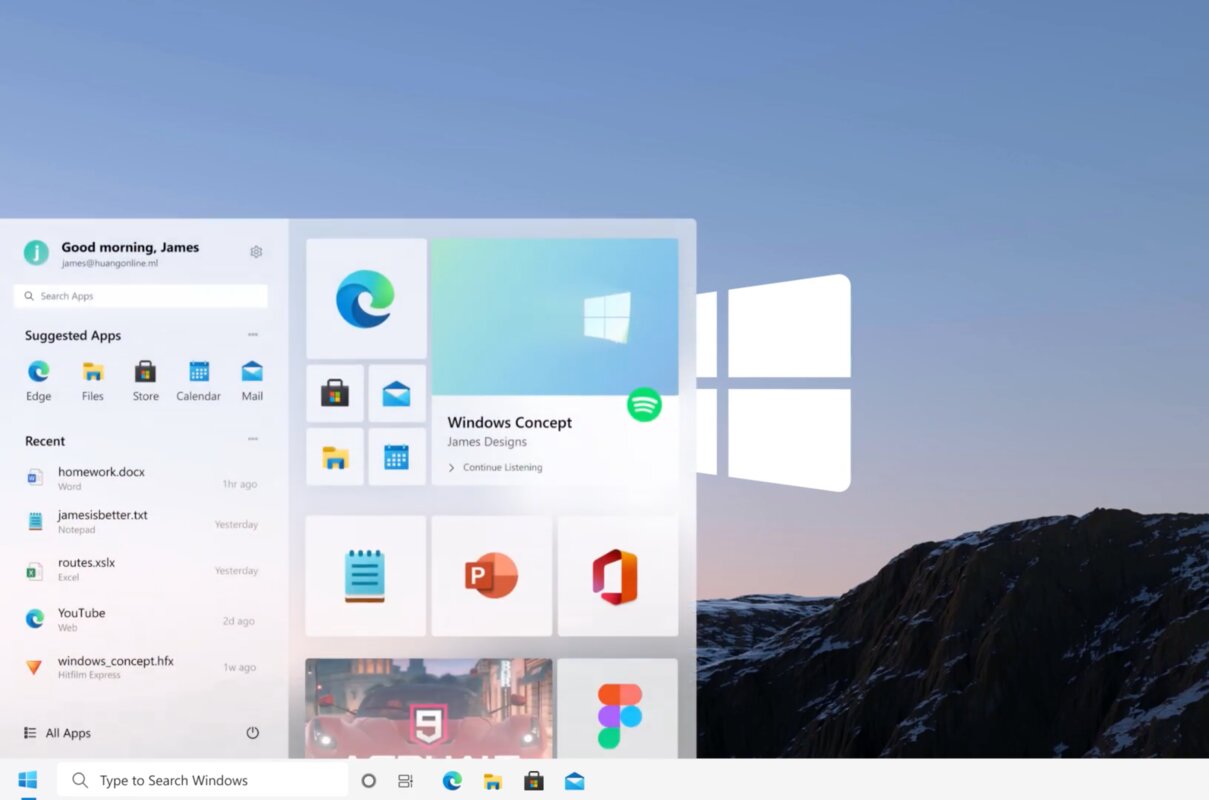The height and width of the screenshot is (800, 1209).
Task: Click the Type to Search Windows box
Action: pyautogui.click(x=202, y=780)
